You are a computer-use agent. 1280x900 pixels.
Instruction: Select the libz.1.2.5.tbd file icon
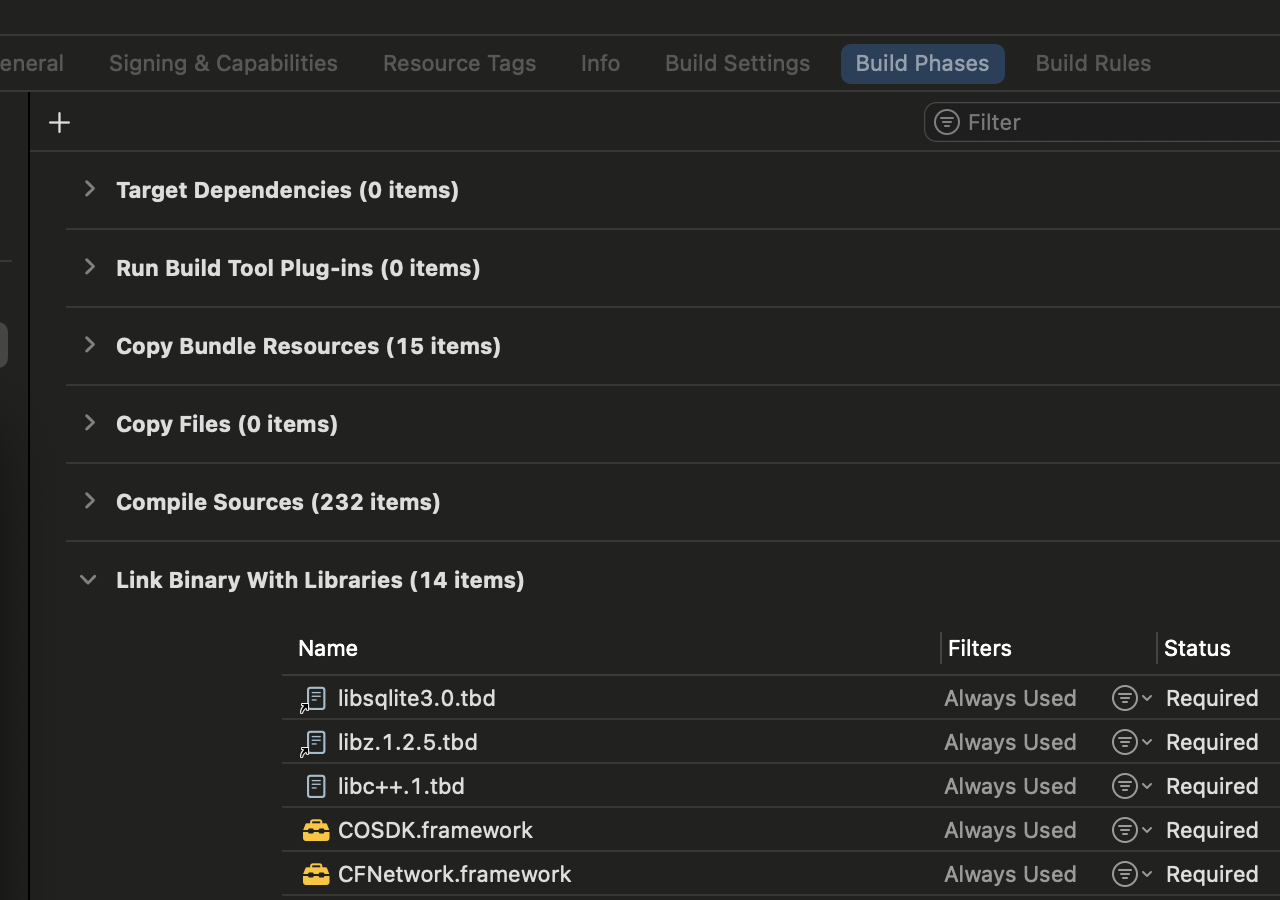pyautogui.click(x=315, y=742)
